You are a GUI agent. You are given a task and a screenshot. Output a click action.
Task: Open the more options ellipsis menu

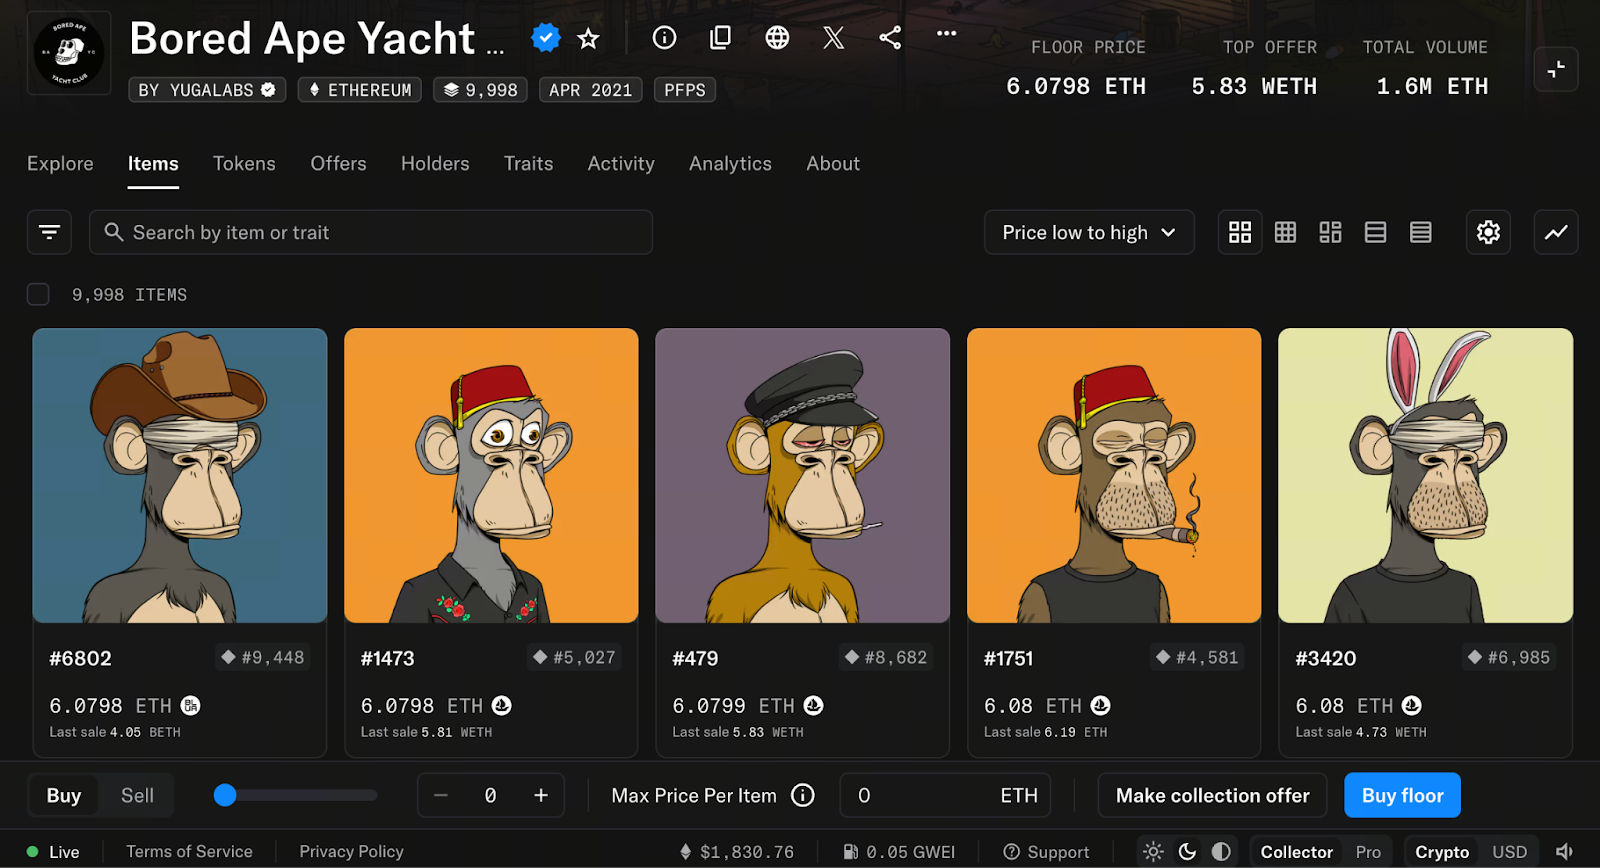[946, 34]
